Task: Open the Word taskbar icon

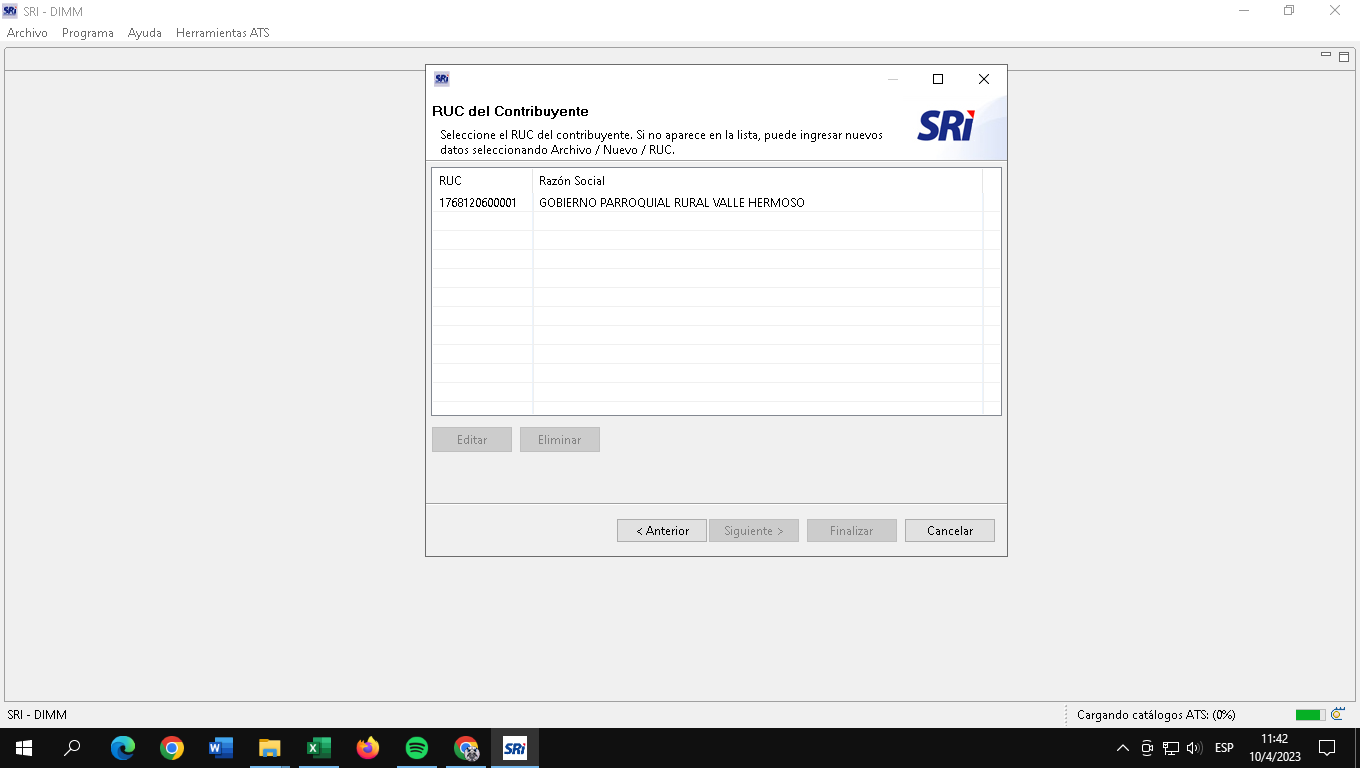Action: coord(221,748)
